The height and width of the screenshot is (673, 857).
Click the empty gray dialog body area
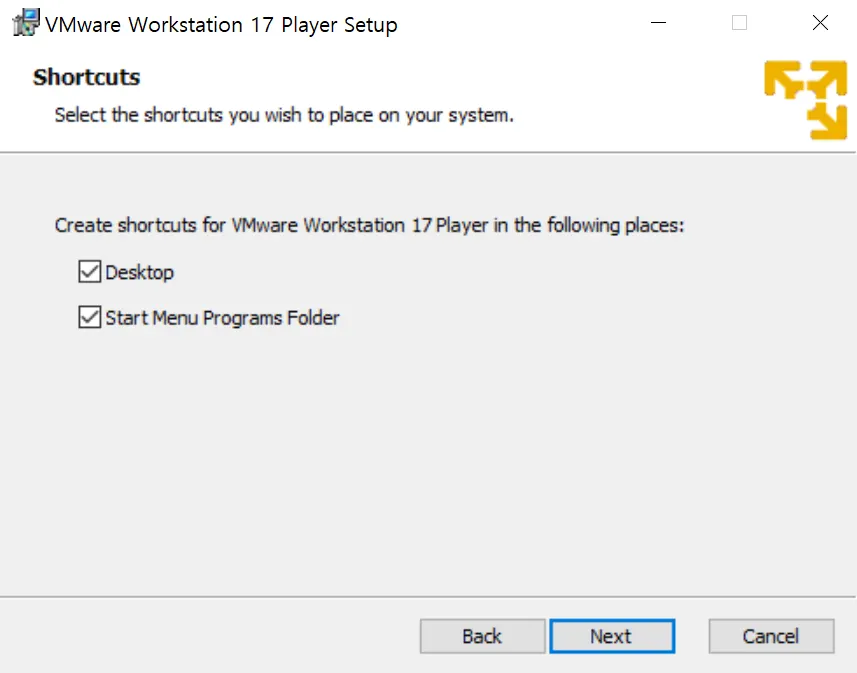pos(428,460)
